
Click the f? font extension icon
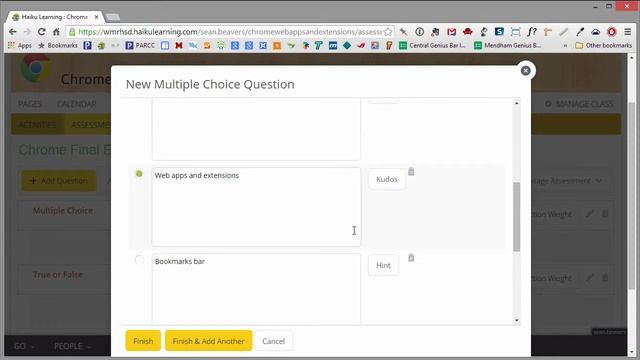point(531,31)
